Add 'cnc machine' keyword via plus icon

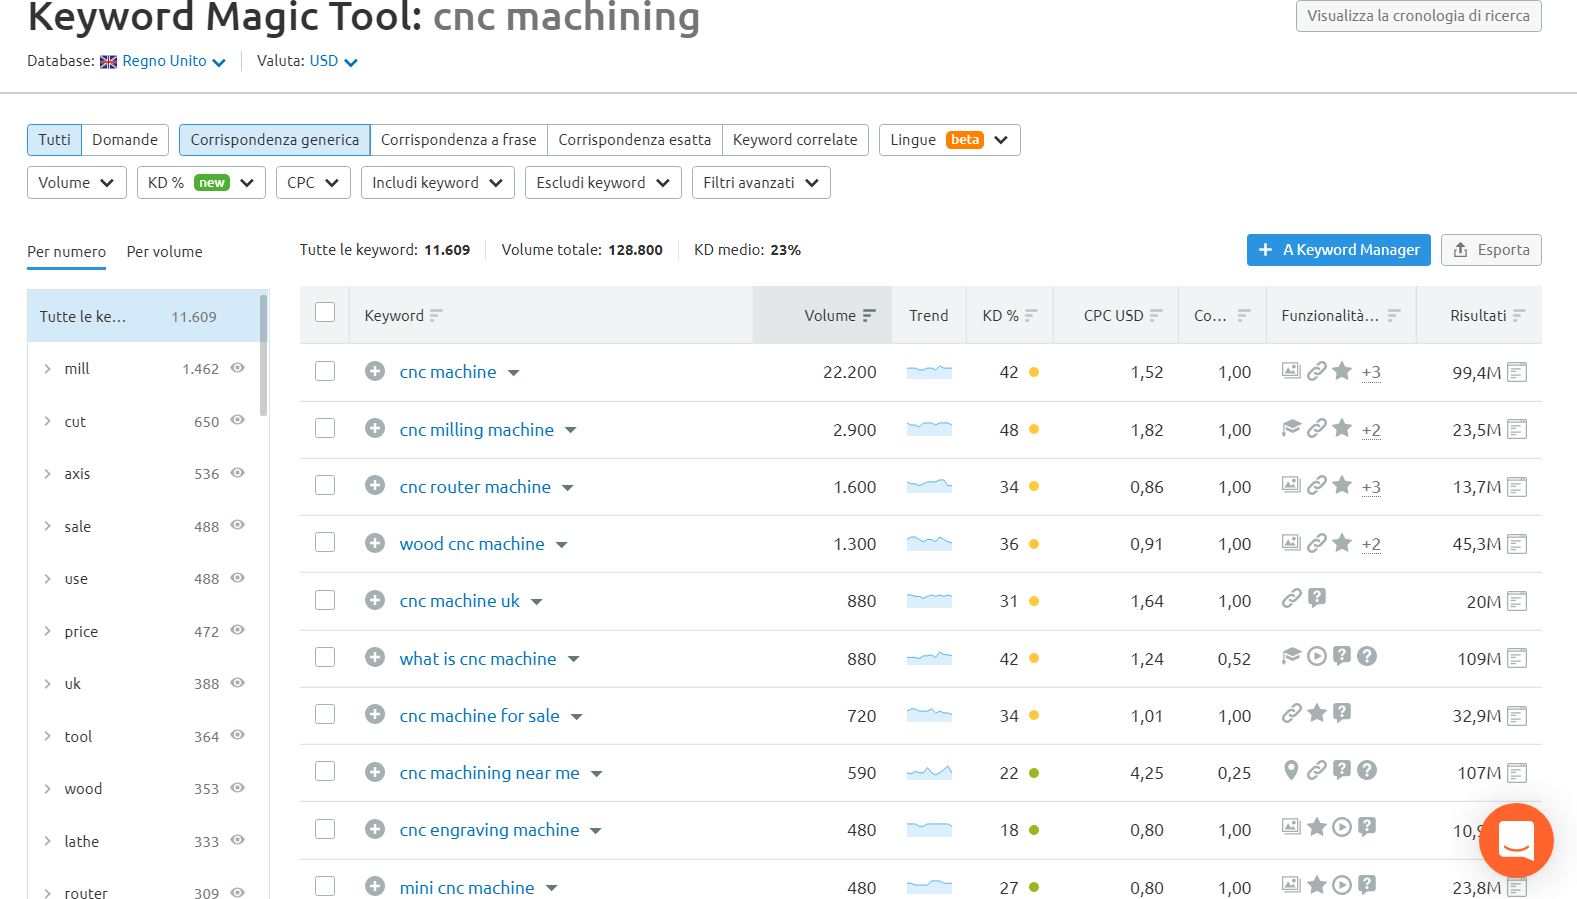375,371
